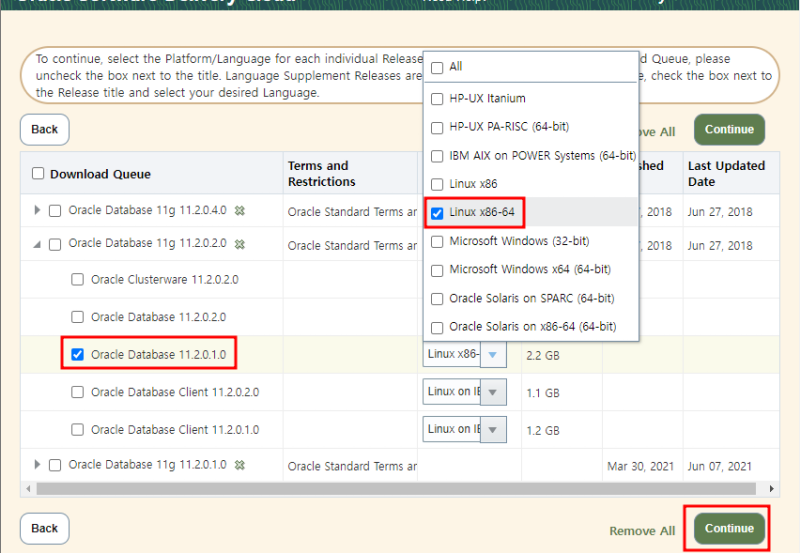Viewport: 800px width, 553px height.
Task: Select Microsoft Windows x64 (64-bit) option
Action: (x=437, y=270)
